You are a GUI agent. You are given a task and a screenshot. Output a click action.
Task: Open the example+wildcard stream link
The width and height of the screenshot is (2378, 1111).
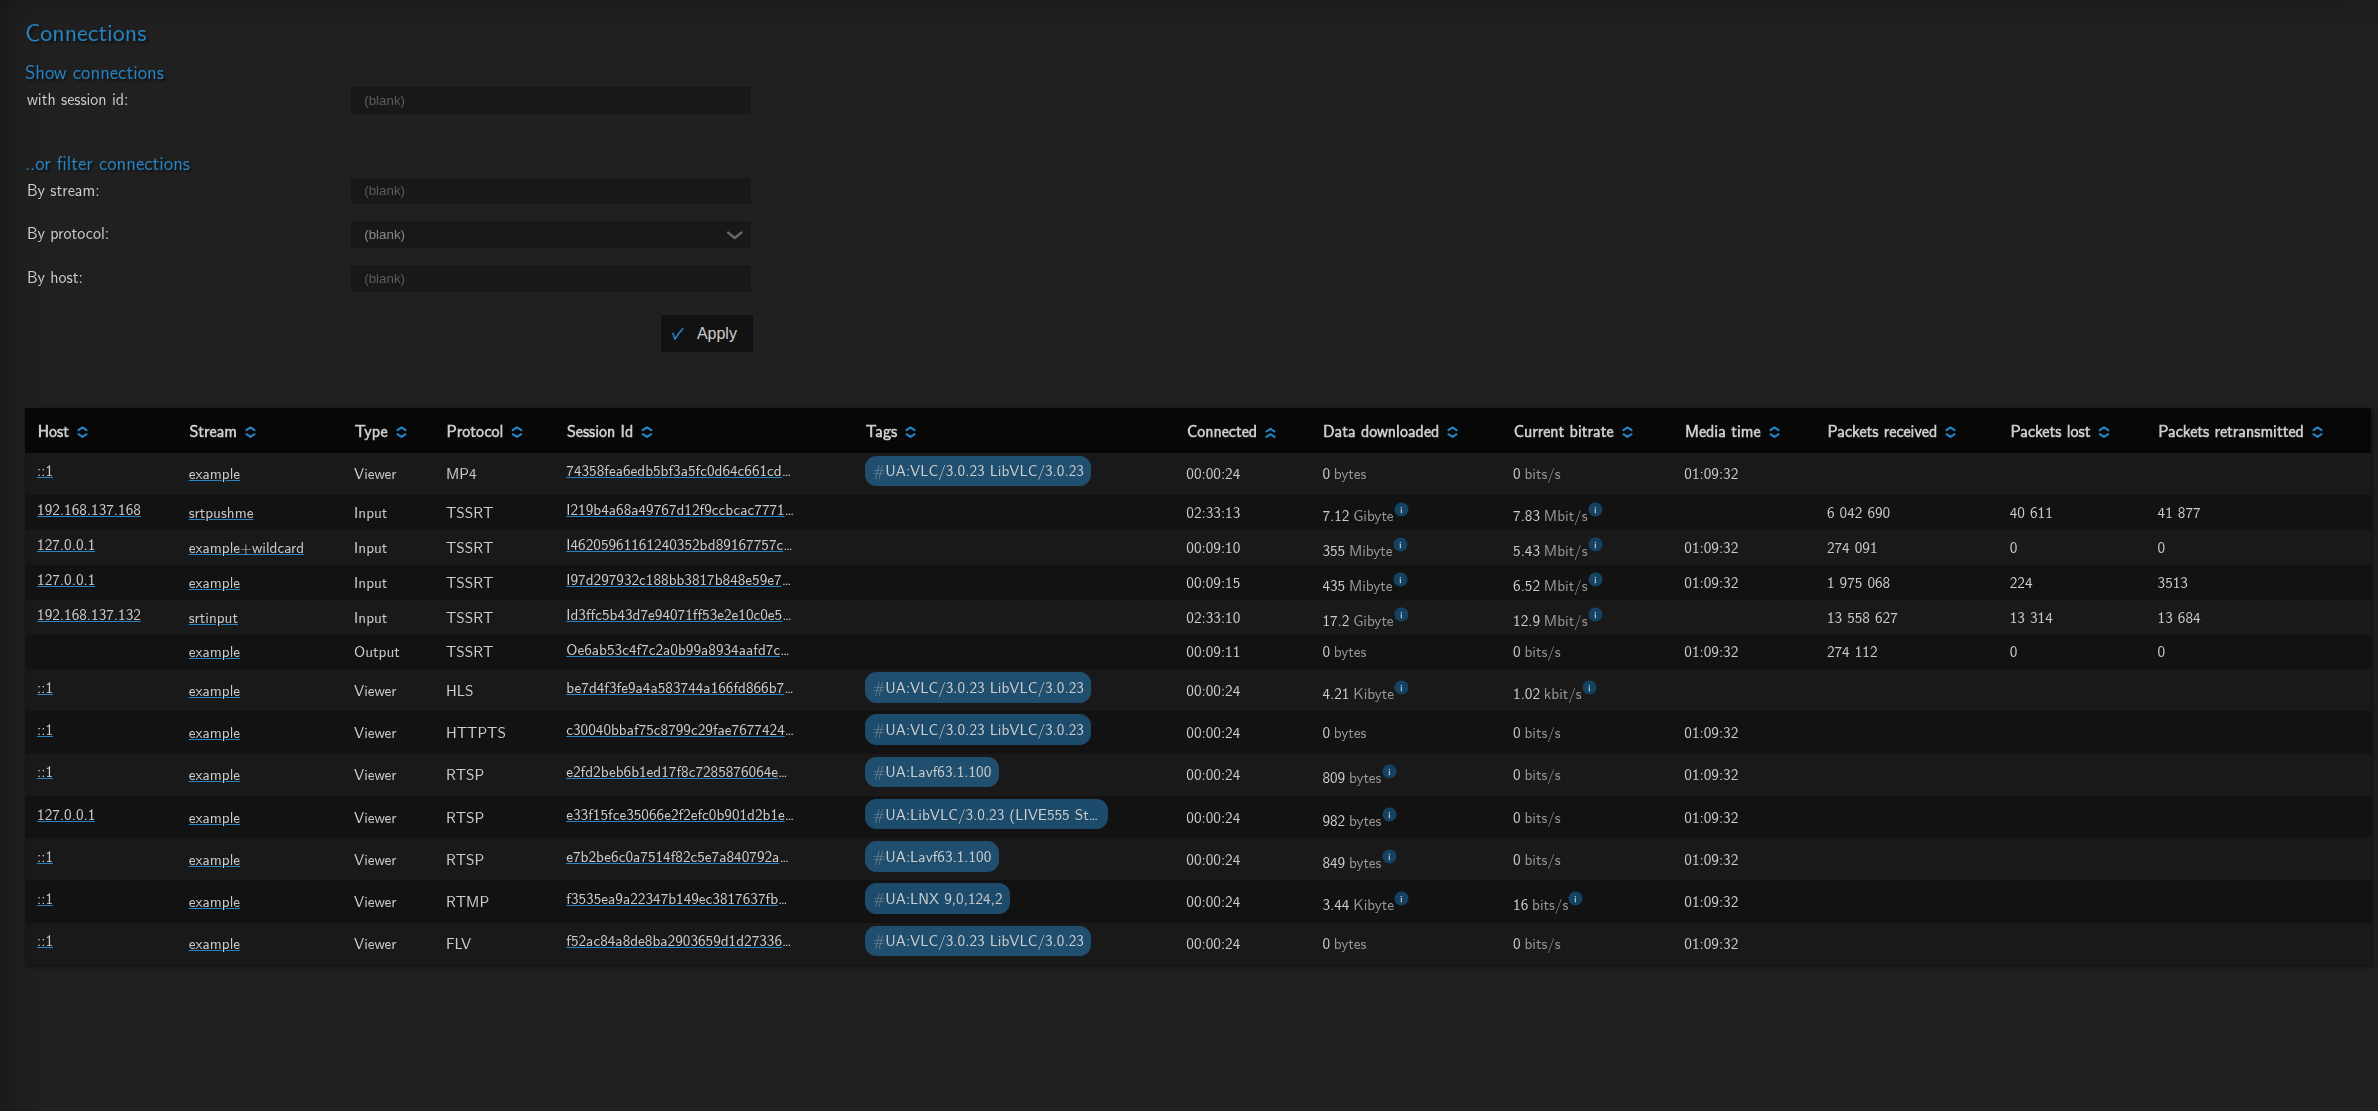pyautogui.click(x=246, y=549)
